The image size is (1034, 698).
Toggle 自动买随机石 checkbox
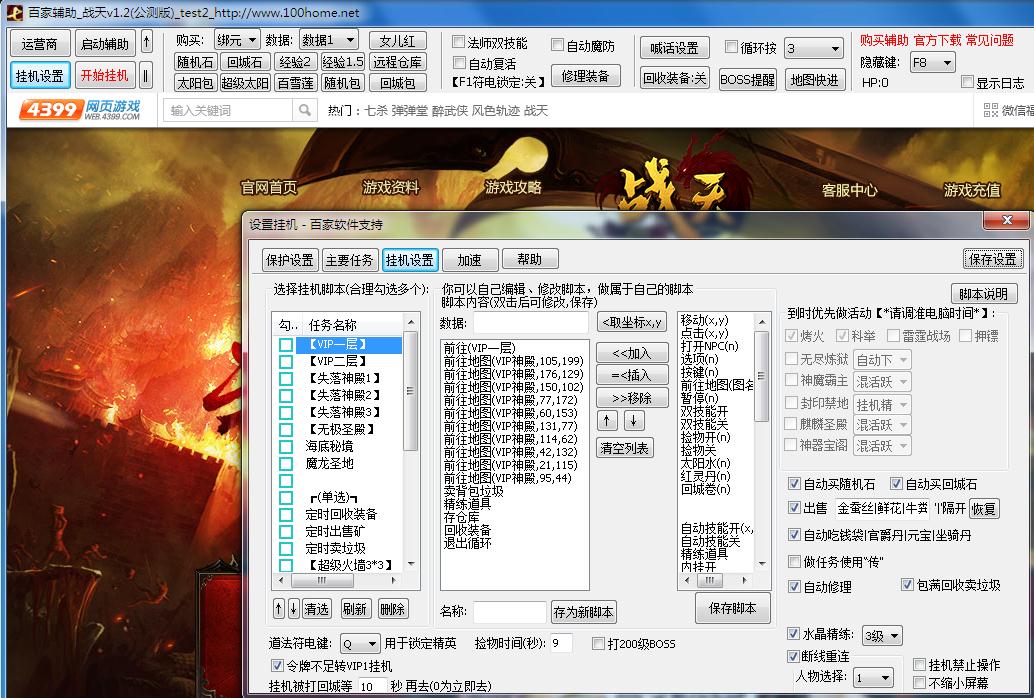tap(795, 484)
